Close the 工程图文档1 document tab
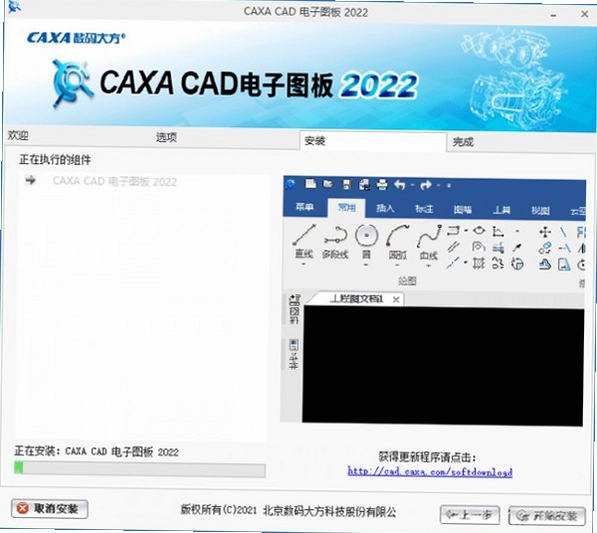This screenshot has height=533, width=597. coord(396,300)
